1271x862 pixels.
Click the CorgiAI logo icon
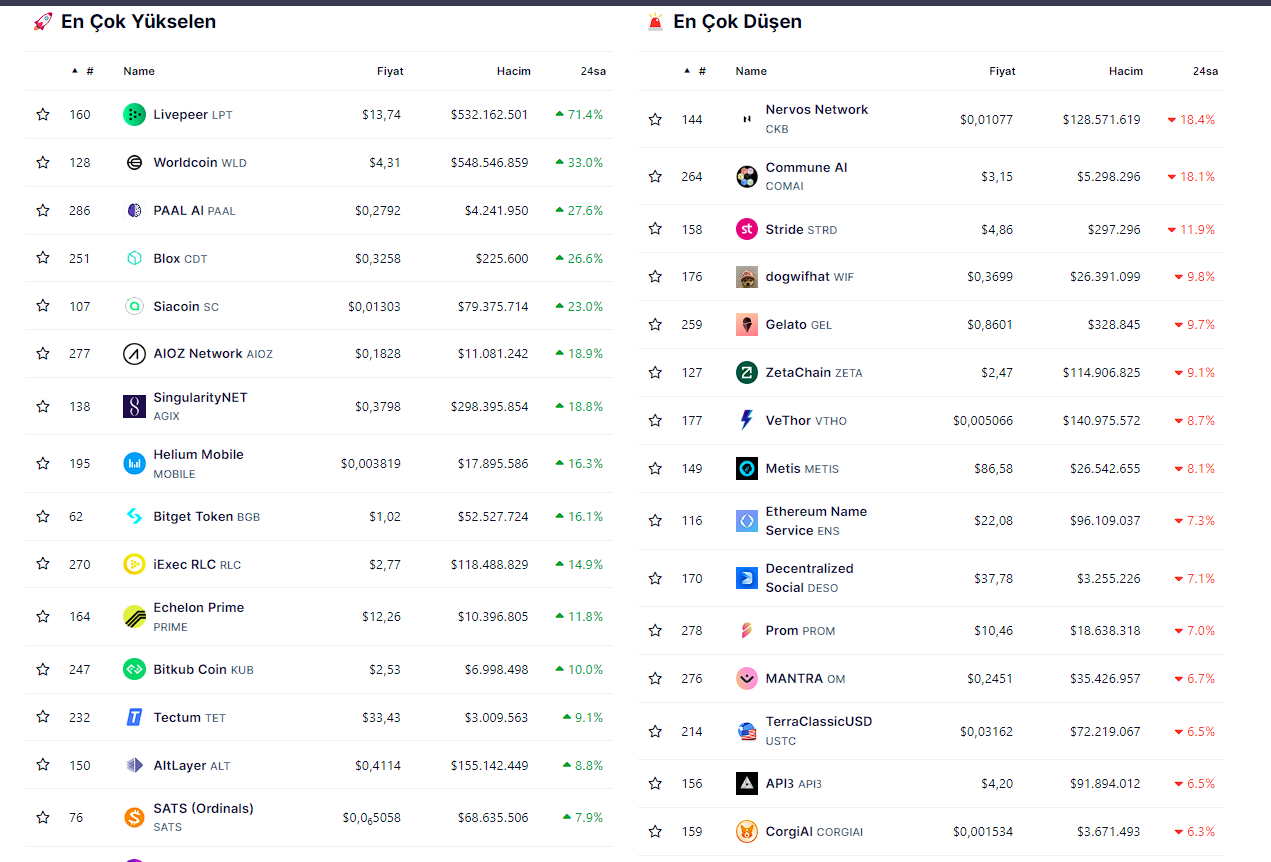coord(746,831)
